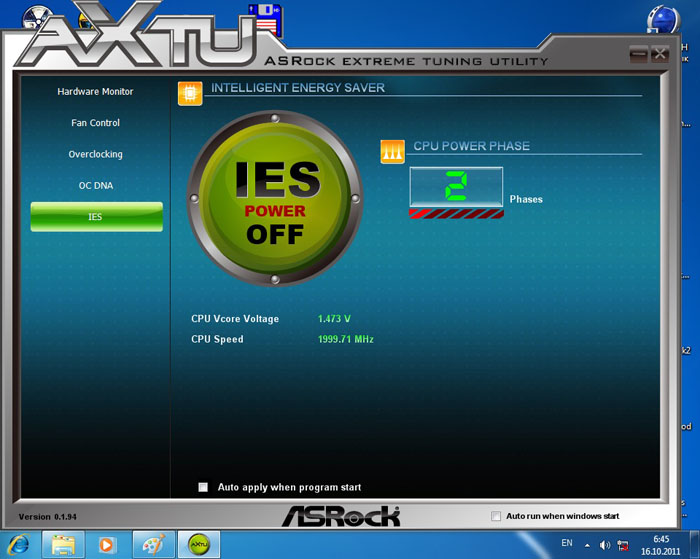Click the Version 0.1.94 label
700x559 pixels.
47,517
